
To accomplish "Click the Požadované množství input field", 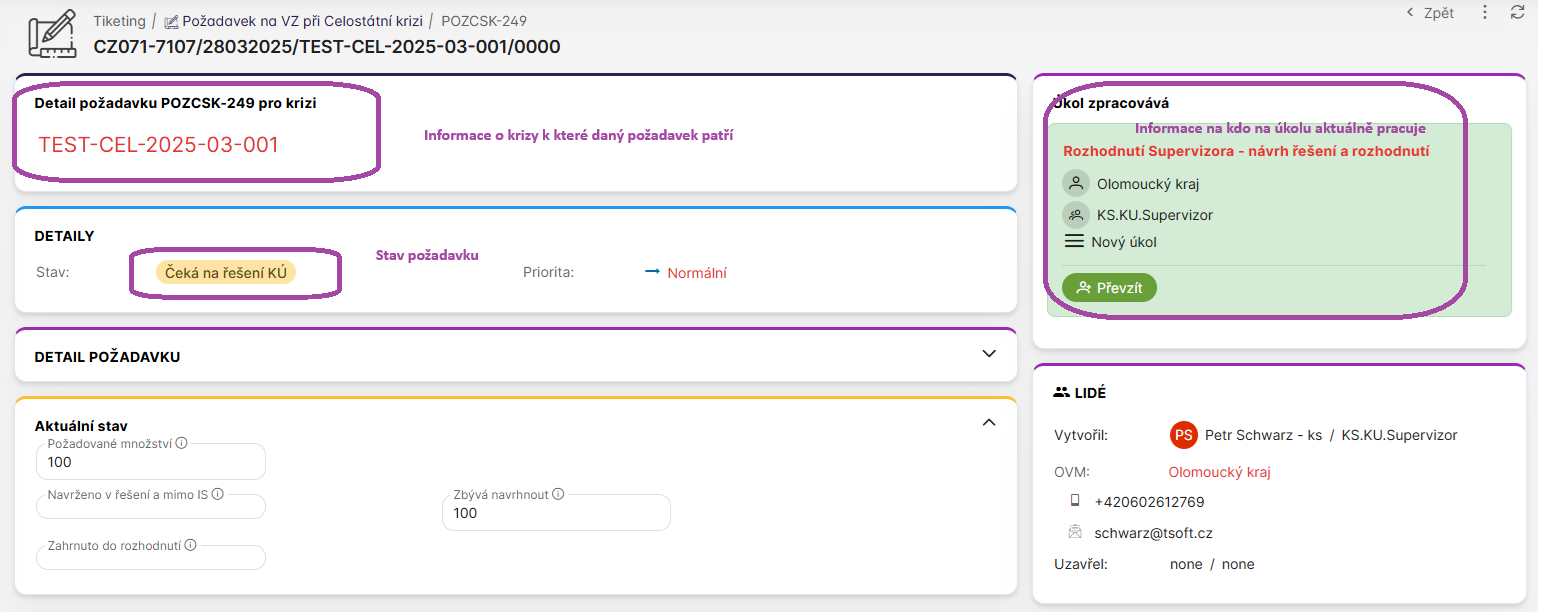I will pos(150,463).
